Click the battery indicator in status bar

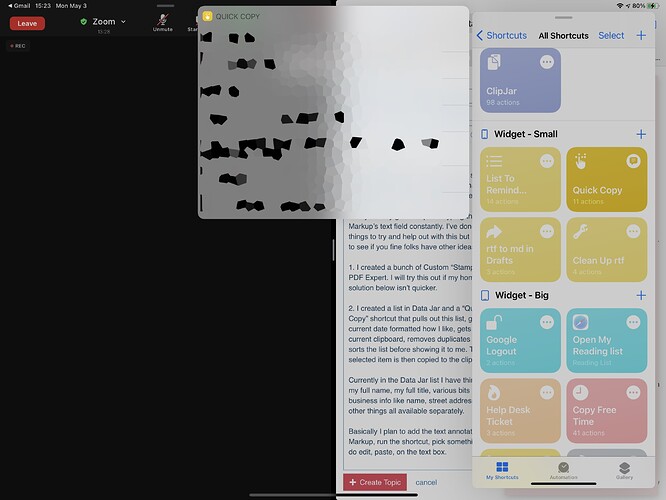[x=645, y=6]
